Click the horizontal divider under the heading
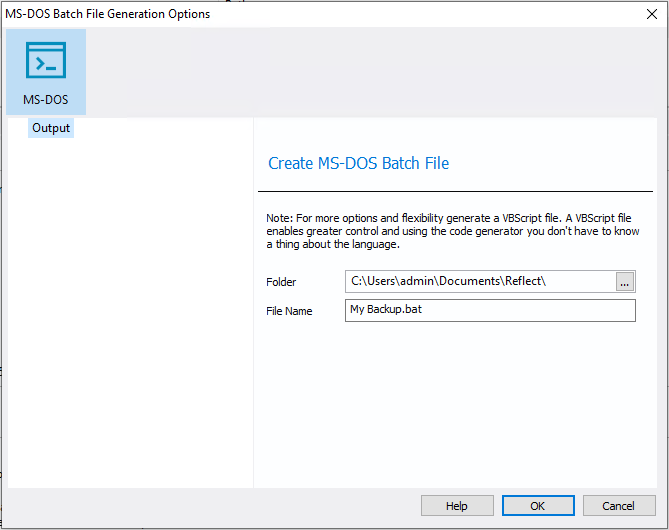Viewport: 669px width, 530px height. pos(455,192)
